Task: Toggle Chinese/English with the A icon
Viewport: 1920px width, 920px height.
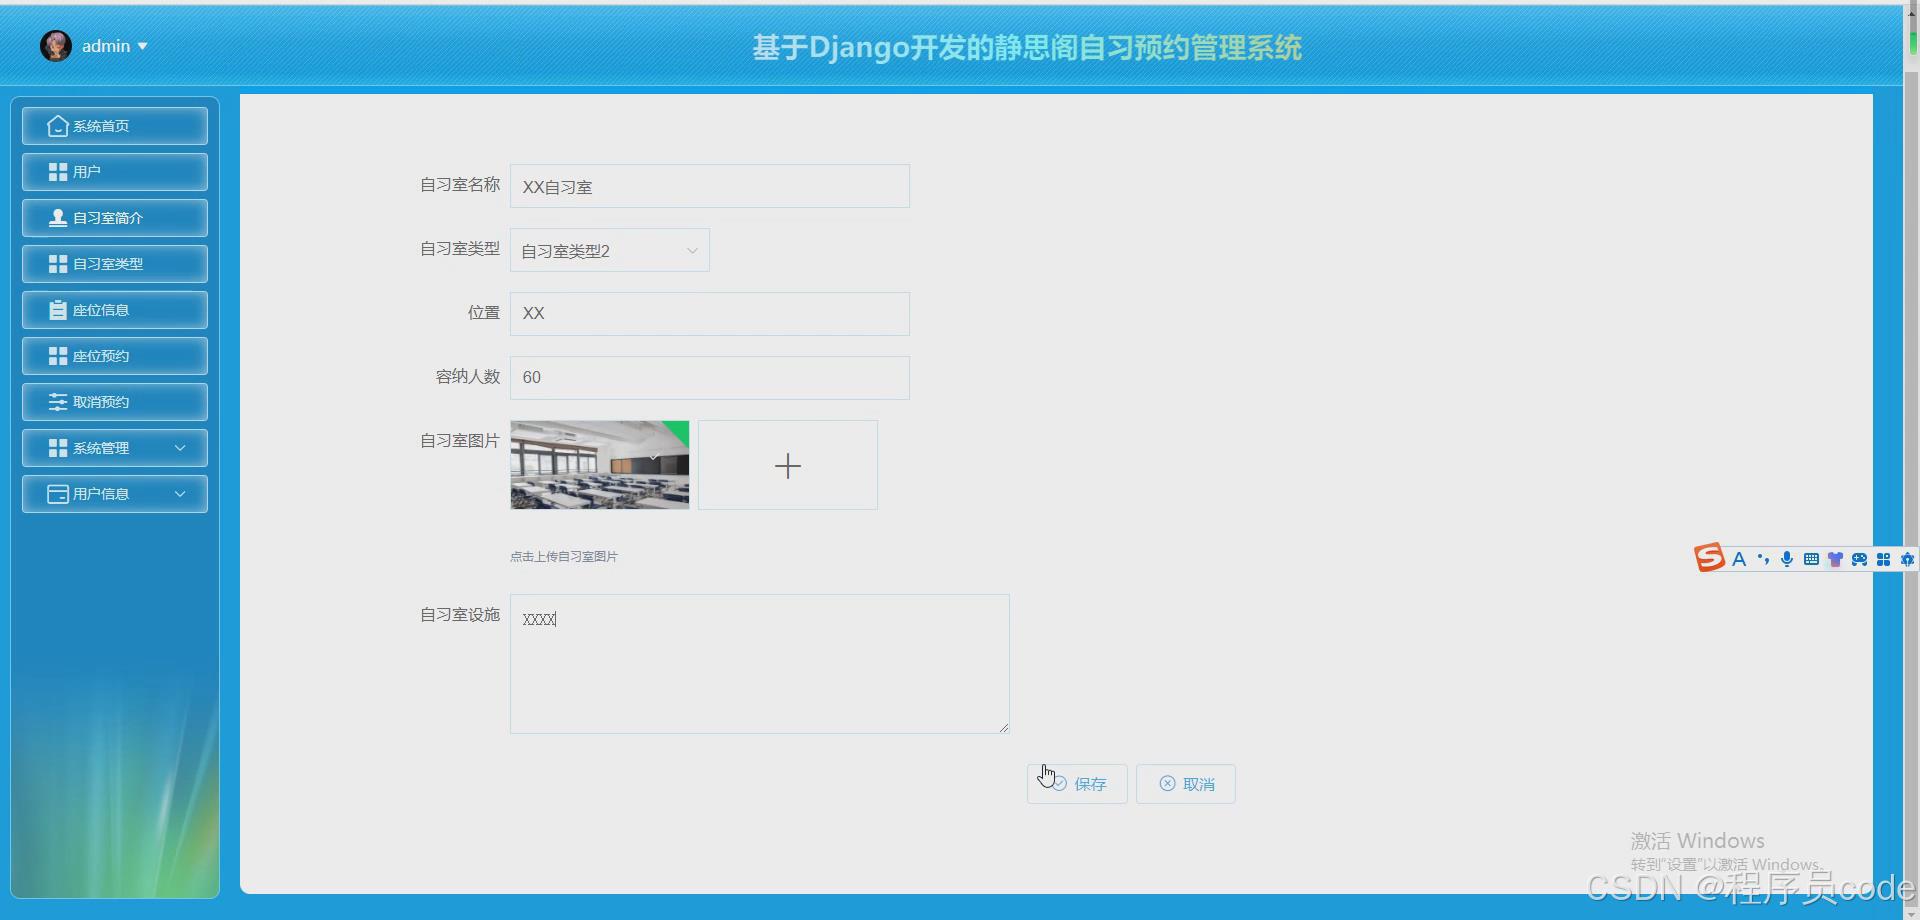Action: click(x=1740, y=559)
